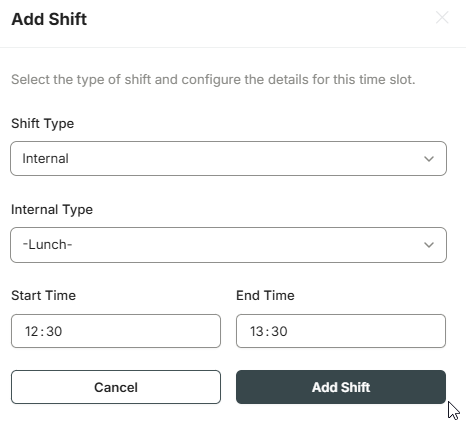Viewport: 466px width, 423px height.
Task: Click the Add Shift dialog title
Action: (49, 19)
